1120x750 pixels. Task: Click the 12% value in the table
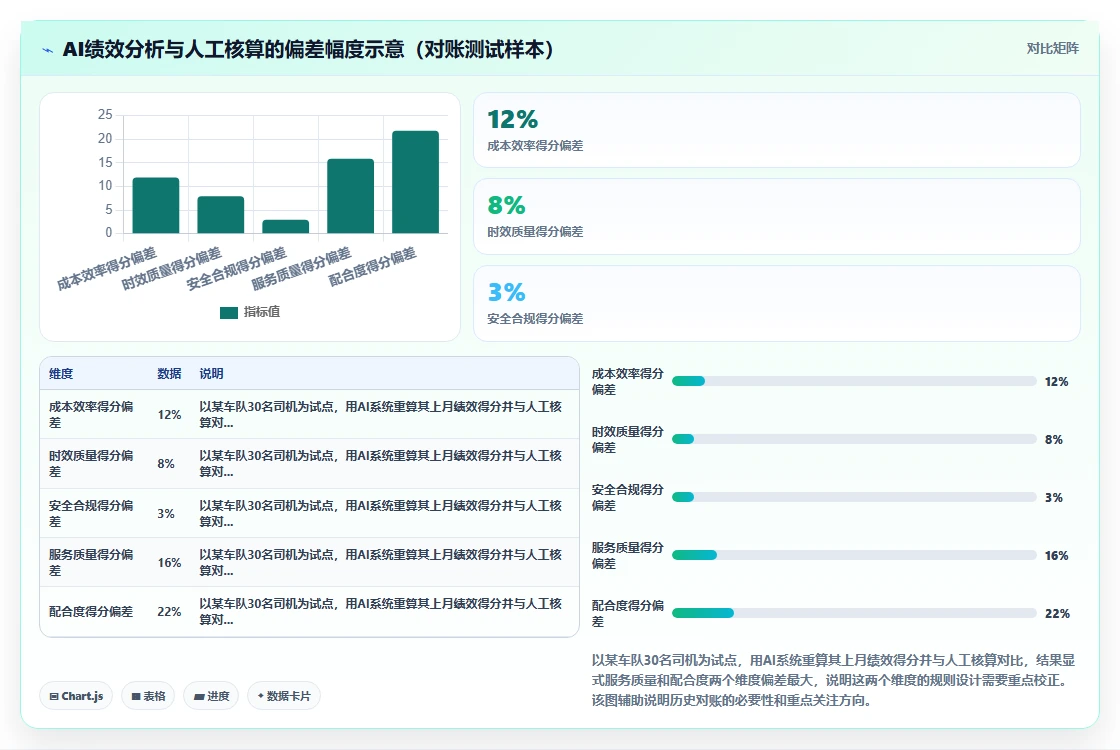click(169, 415)
